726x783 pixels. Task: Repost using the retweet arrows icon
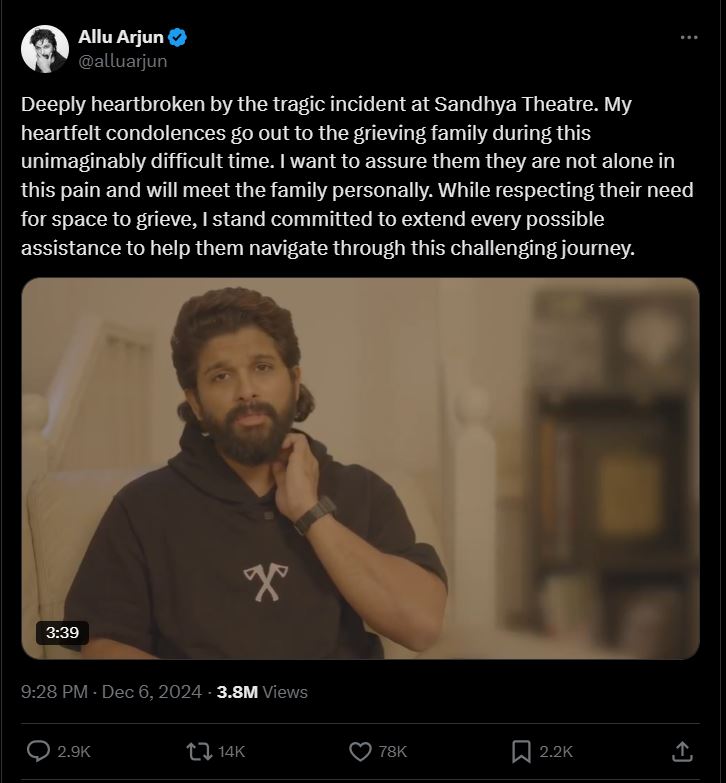coord(199,750)
